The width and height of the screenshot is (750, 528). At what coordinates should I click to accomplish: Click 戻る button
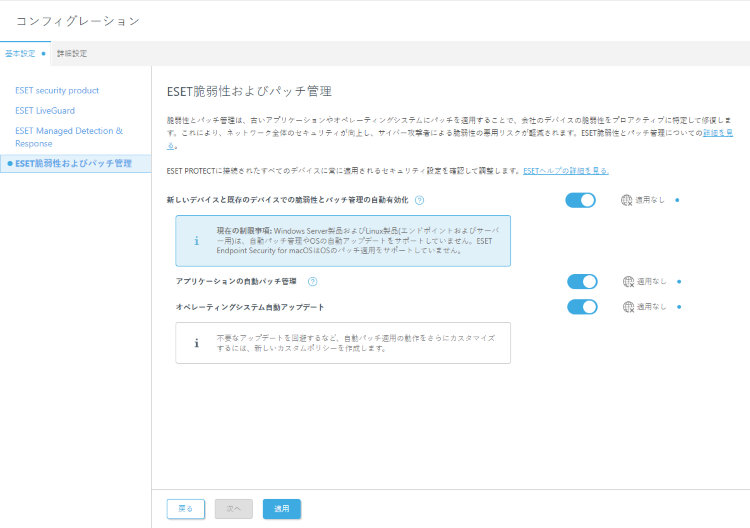(x=186, y=509)
